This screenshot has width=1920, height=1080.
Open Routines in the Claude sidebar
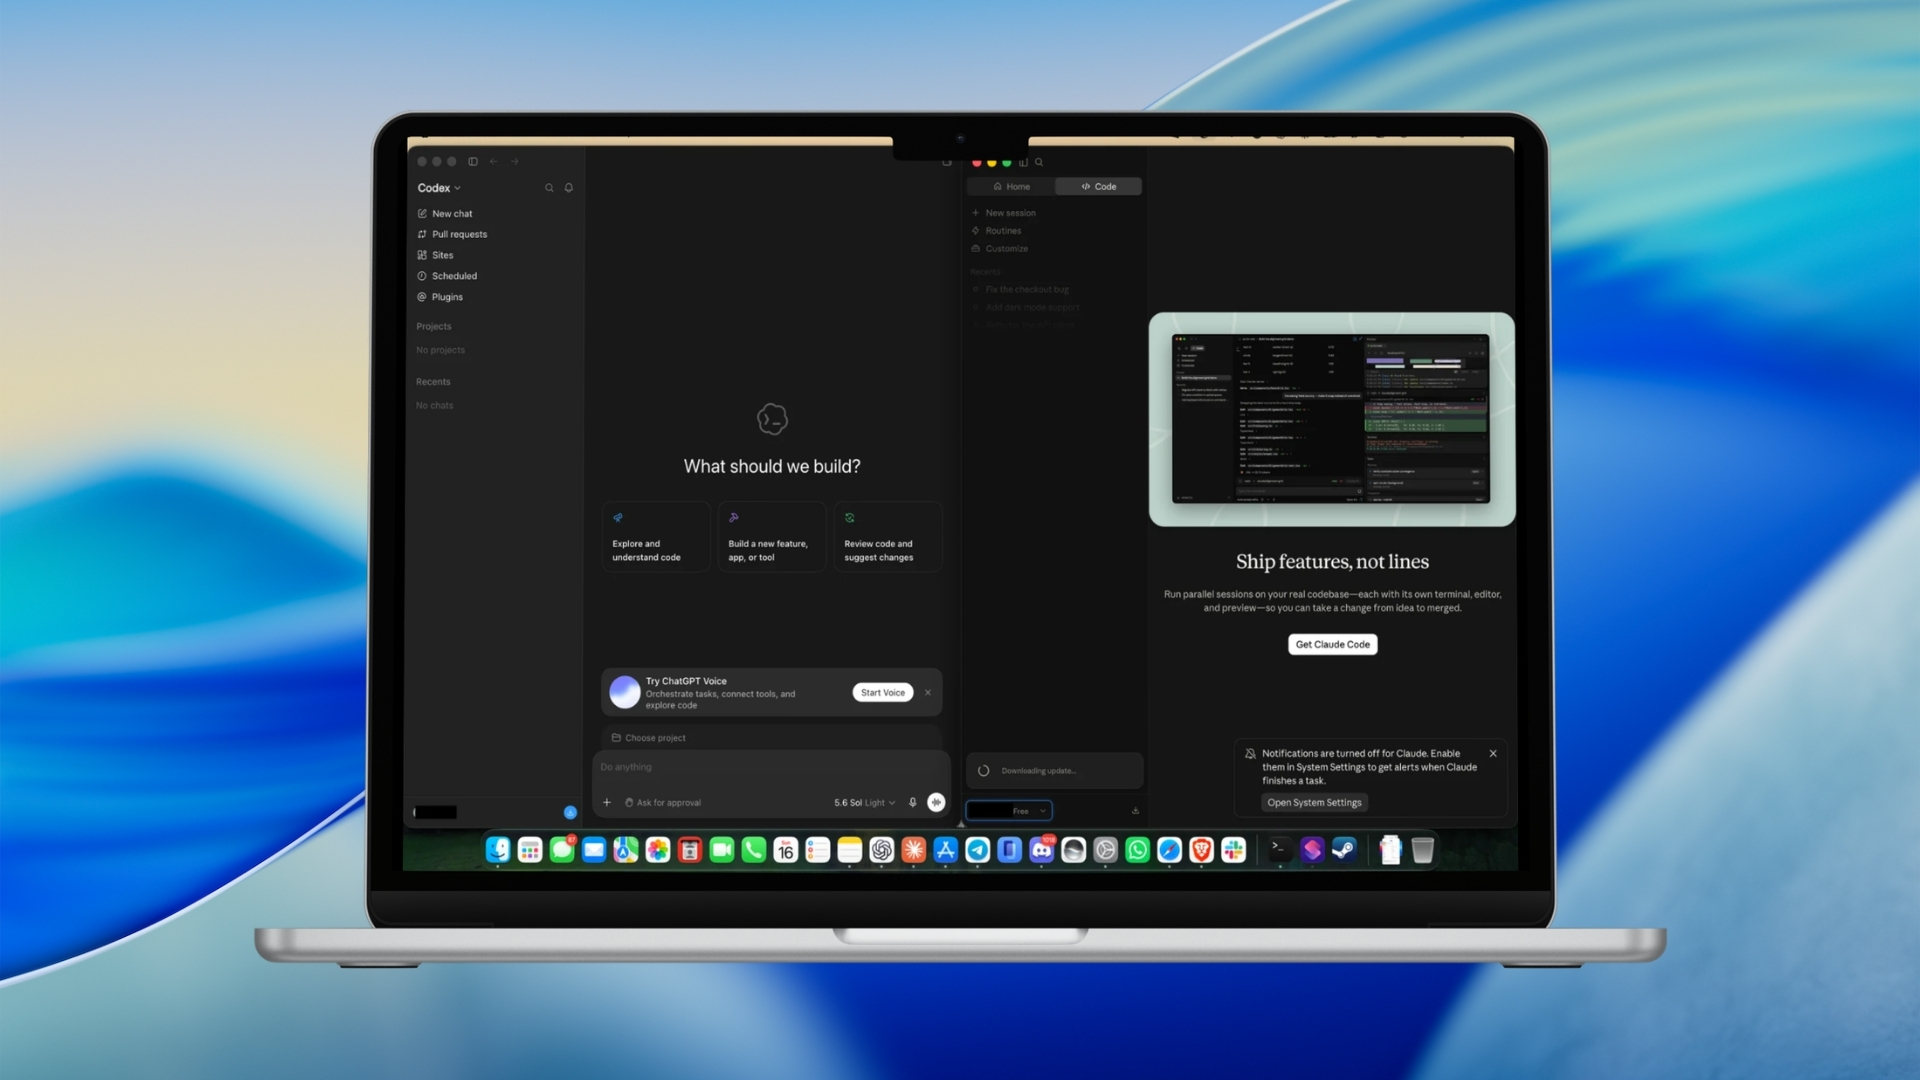[x=995, y=231]
